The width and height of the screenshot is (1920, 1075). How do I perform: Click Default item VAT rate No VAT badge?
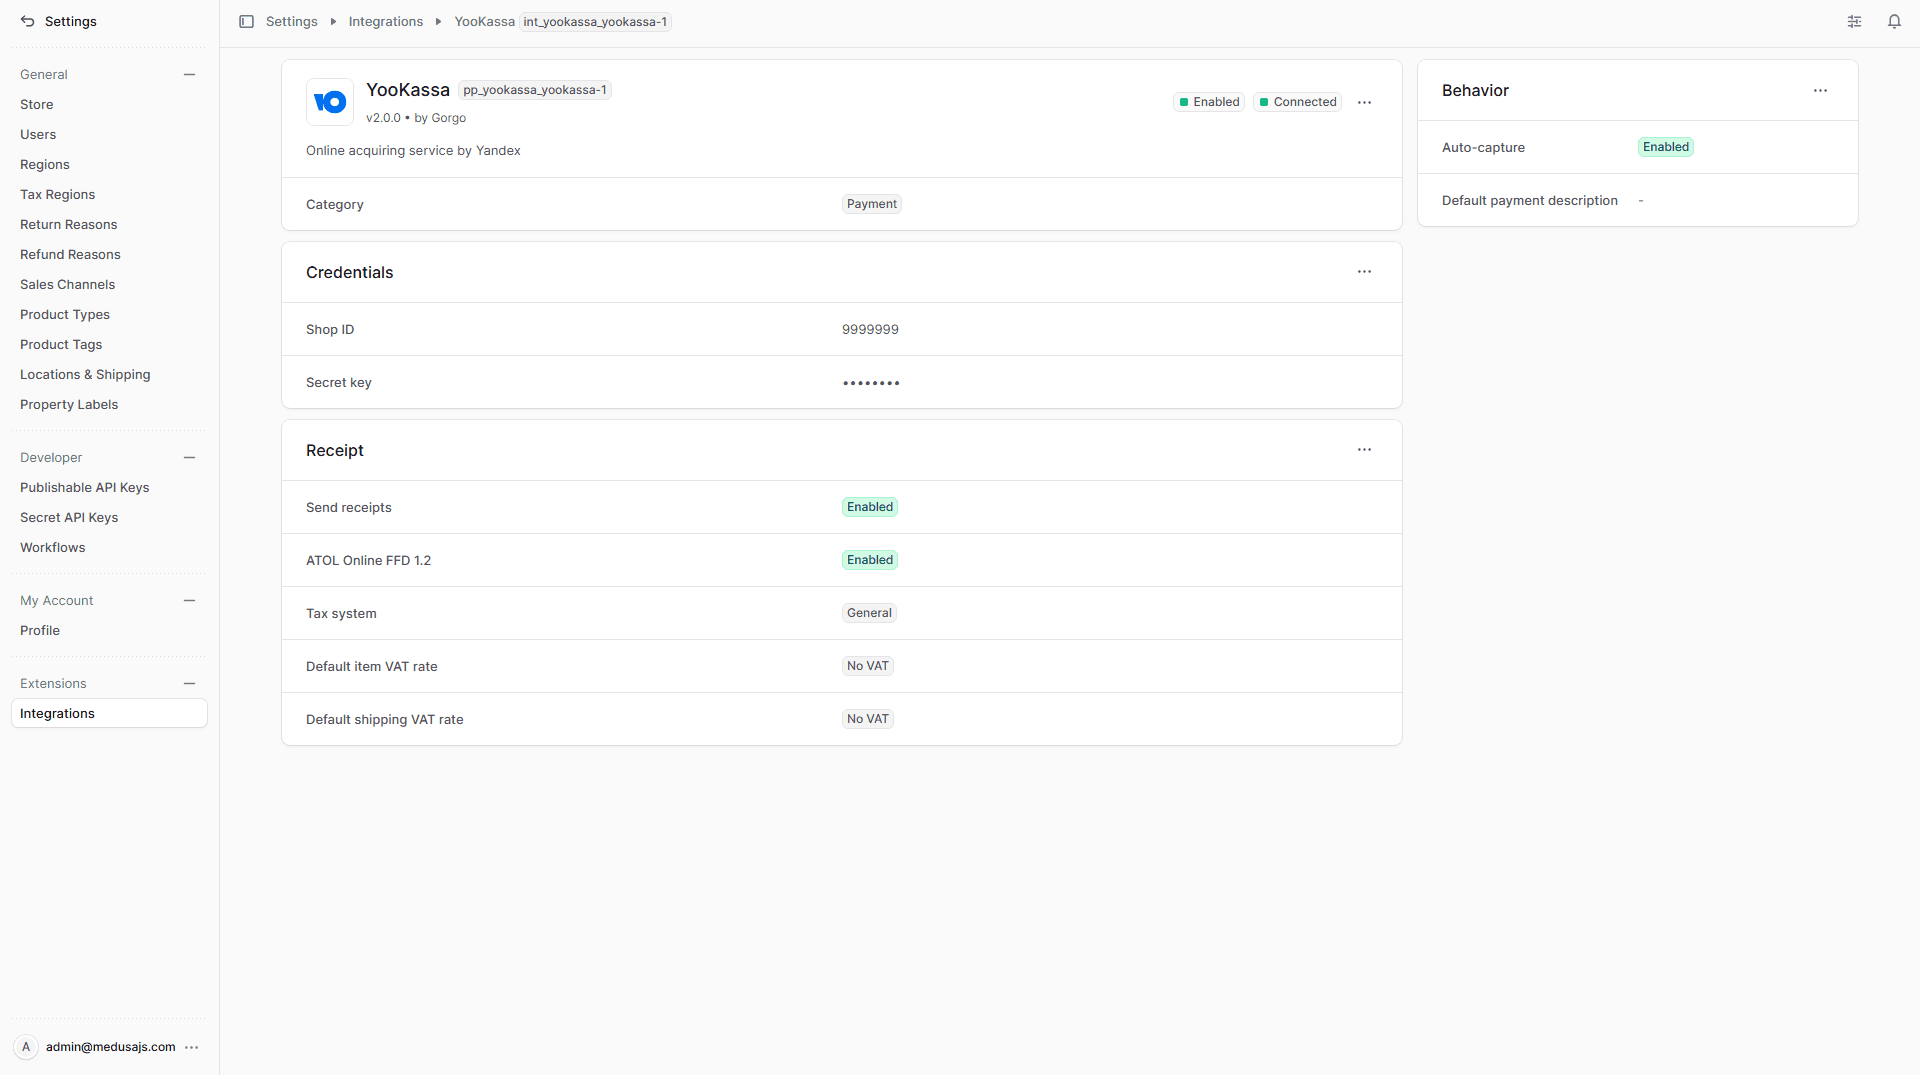868,666
